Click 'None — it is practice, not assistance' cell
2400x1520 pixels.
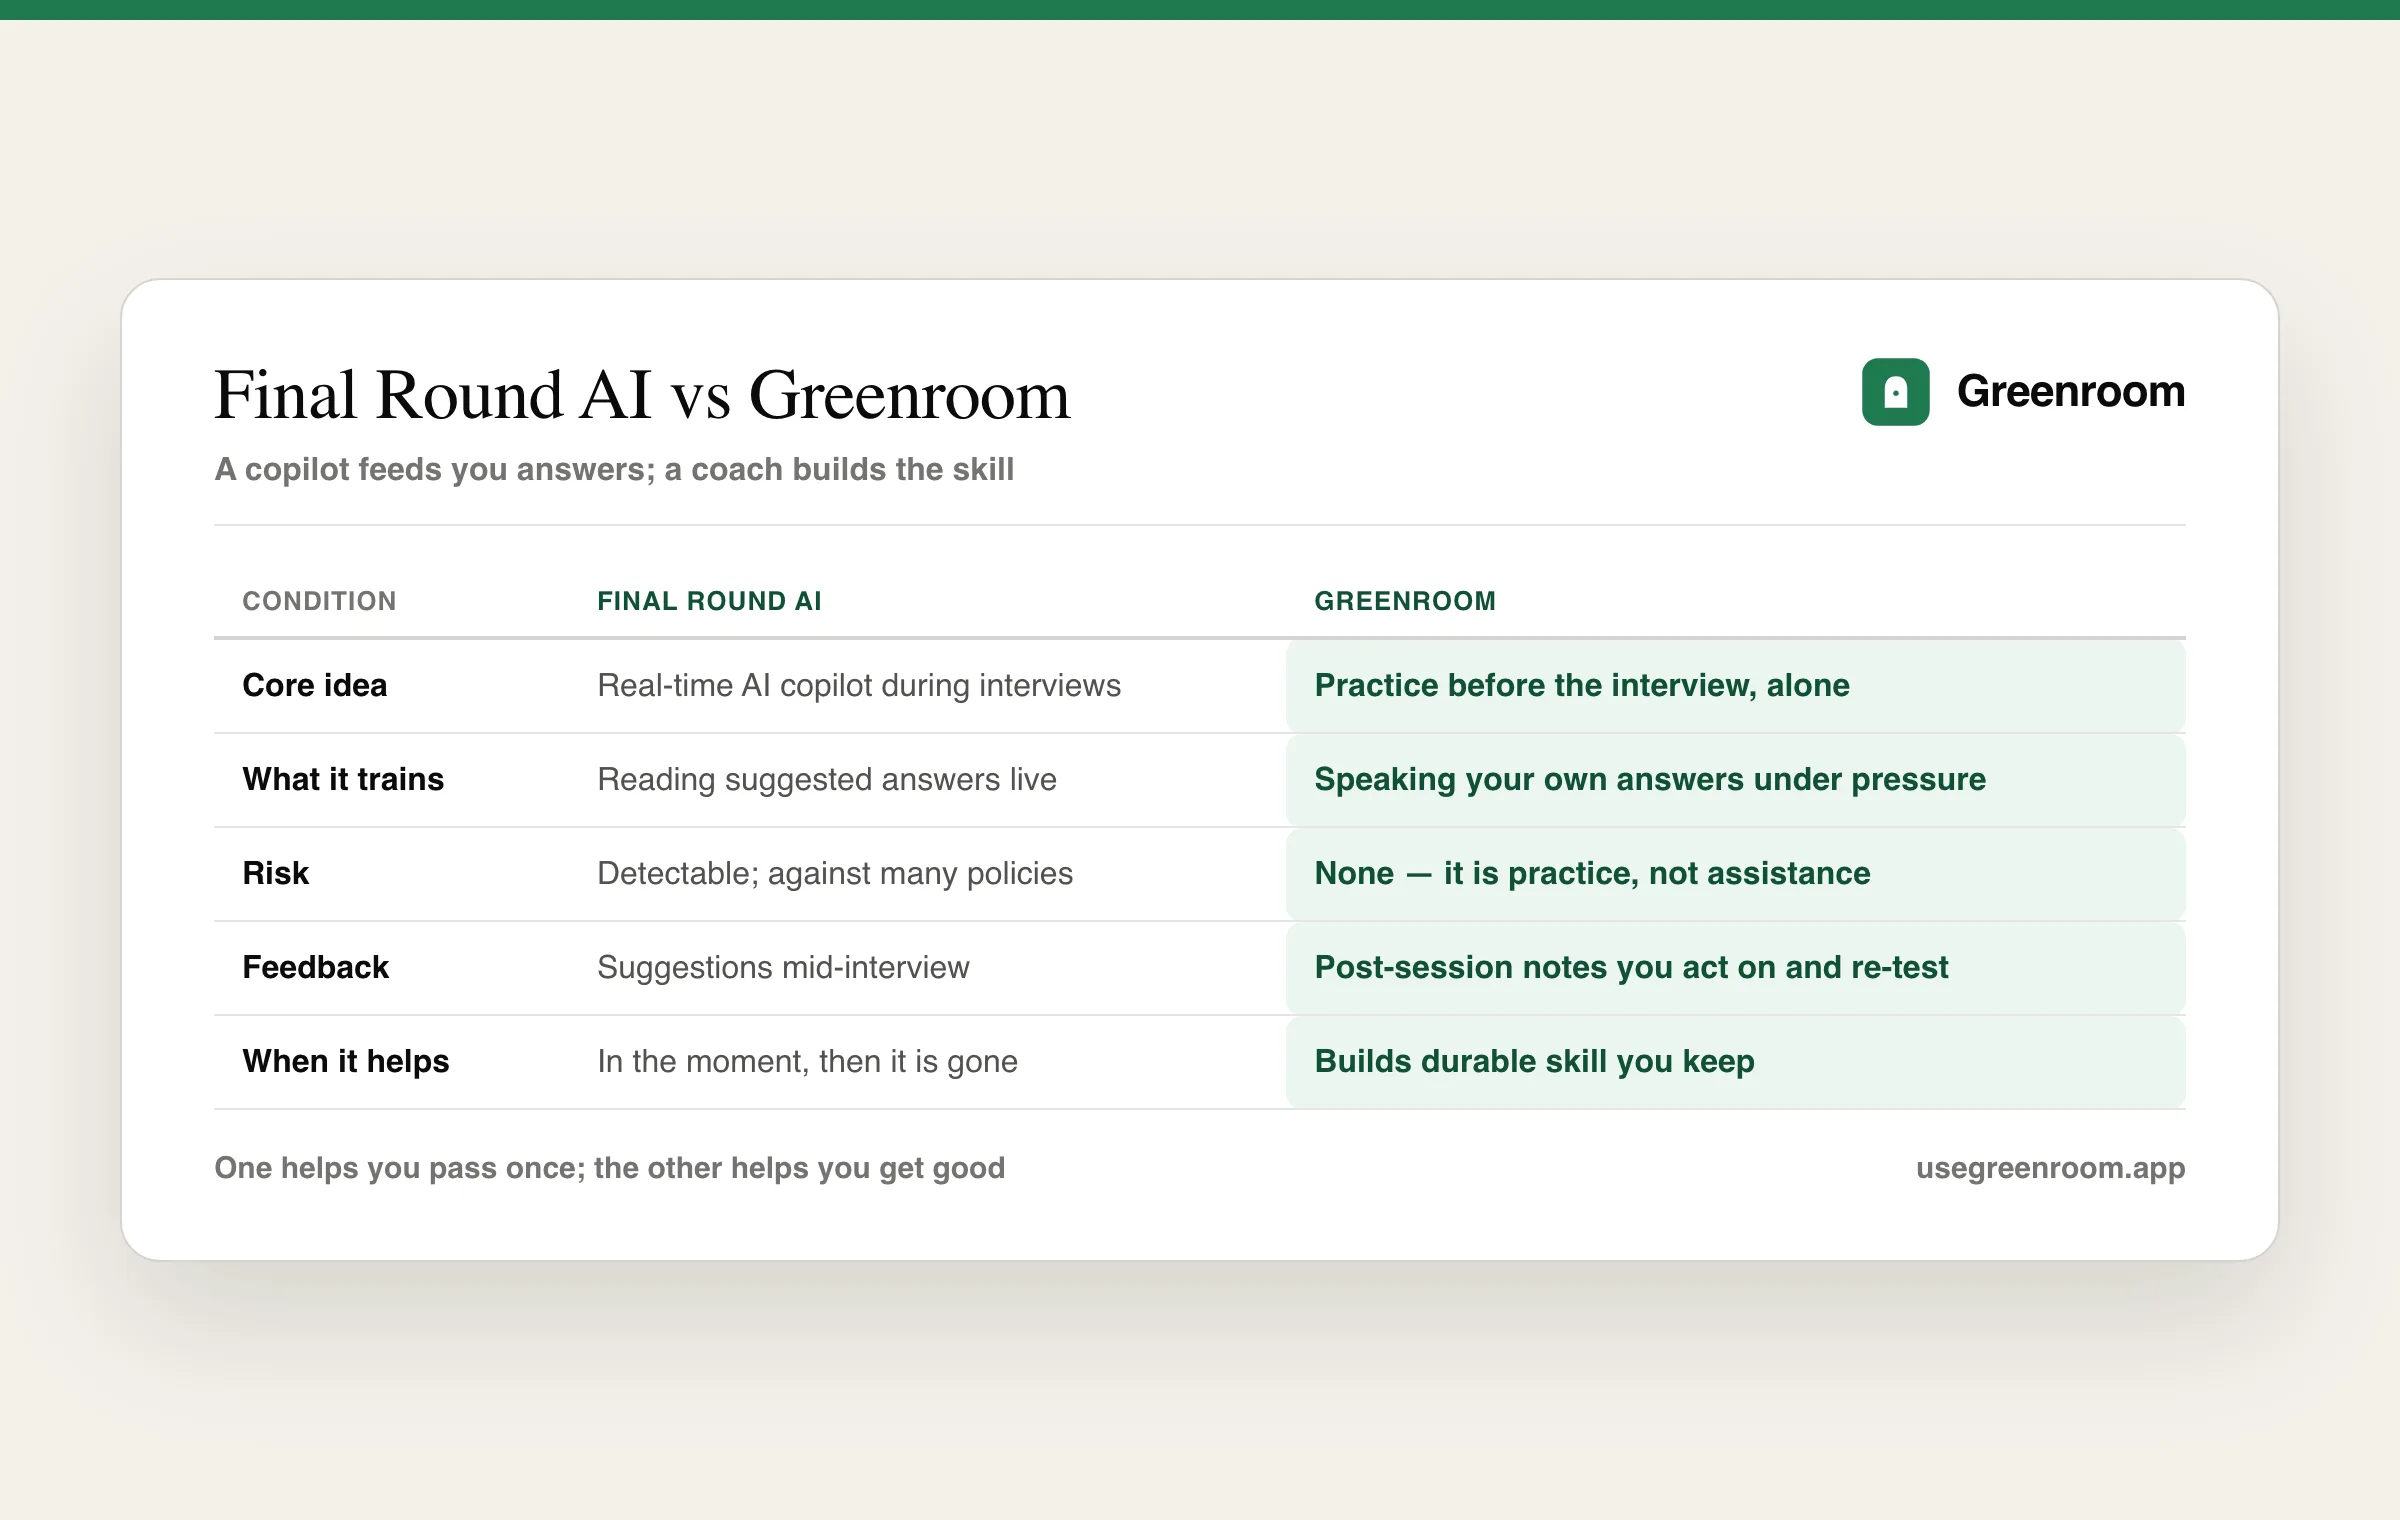pos(1736,874)
